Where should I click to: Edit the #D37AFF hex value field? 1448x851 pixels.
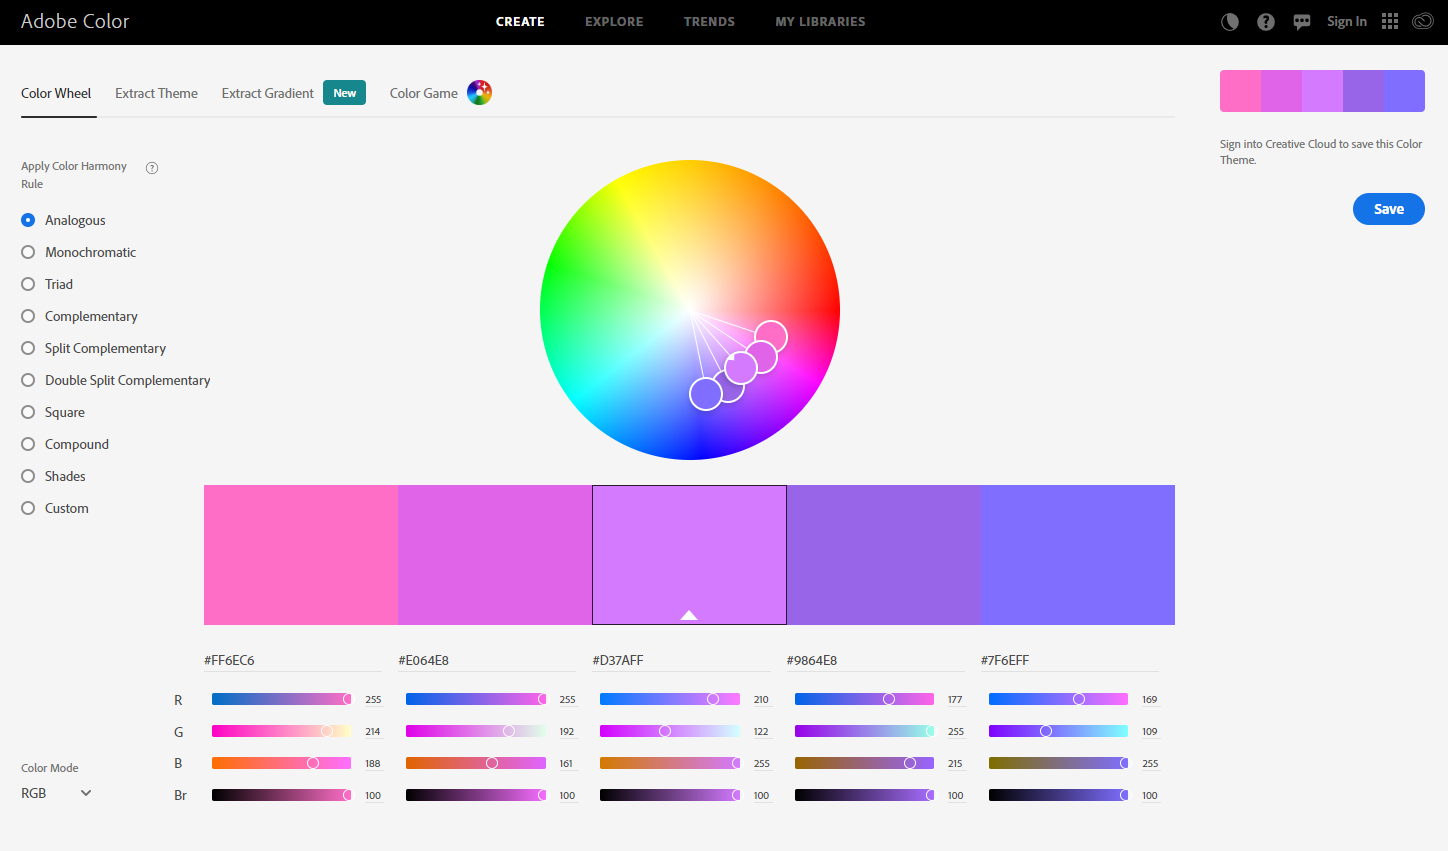(681, 660)
